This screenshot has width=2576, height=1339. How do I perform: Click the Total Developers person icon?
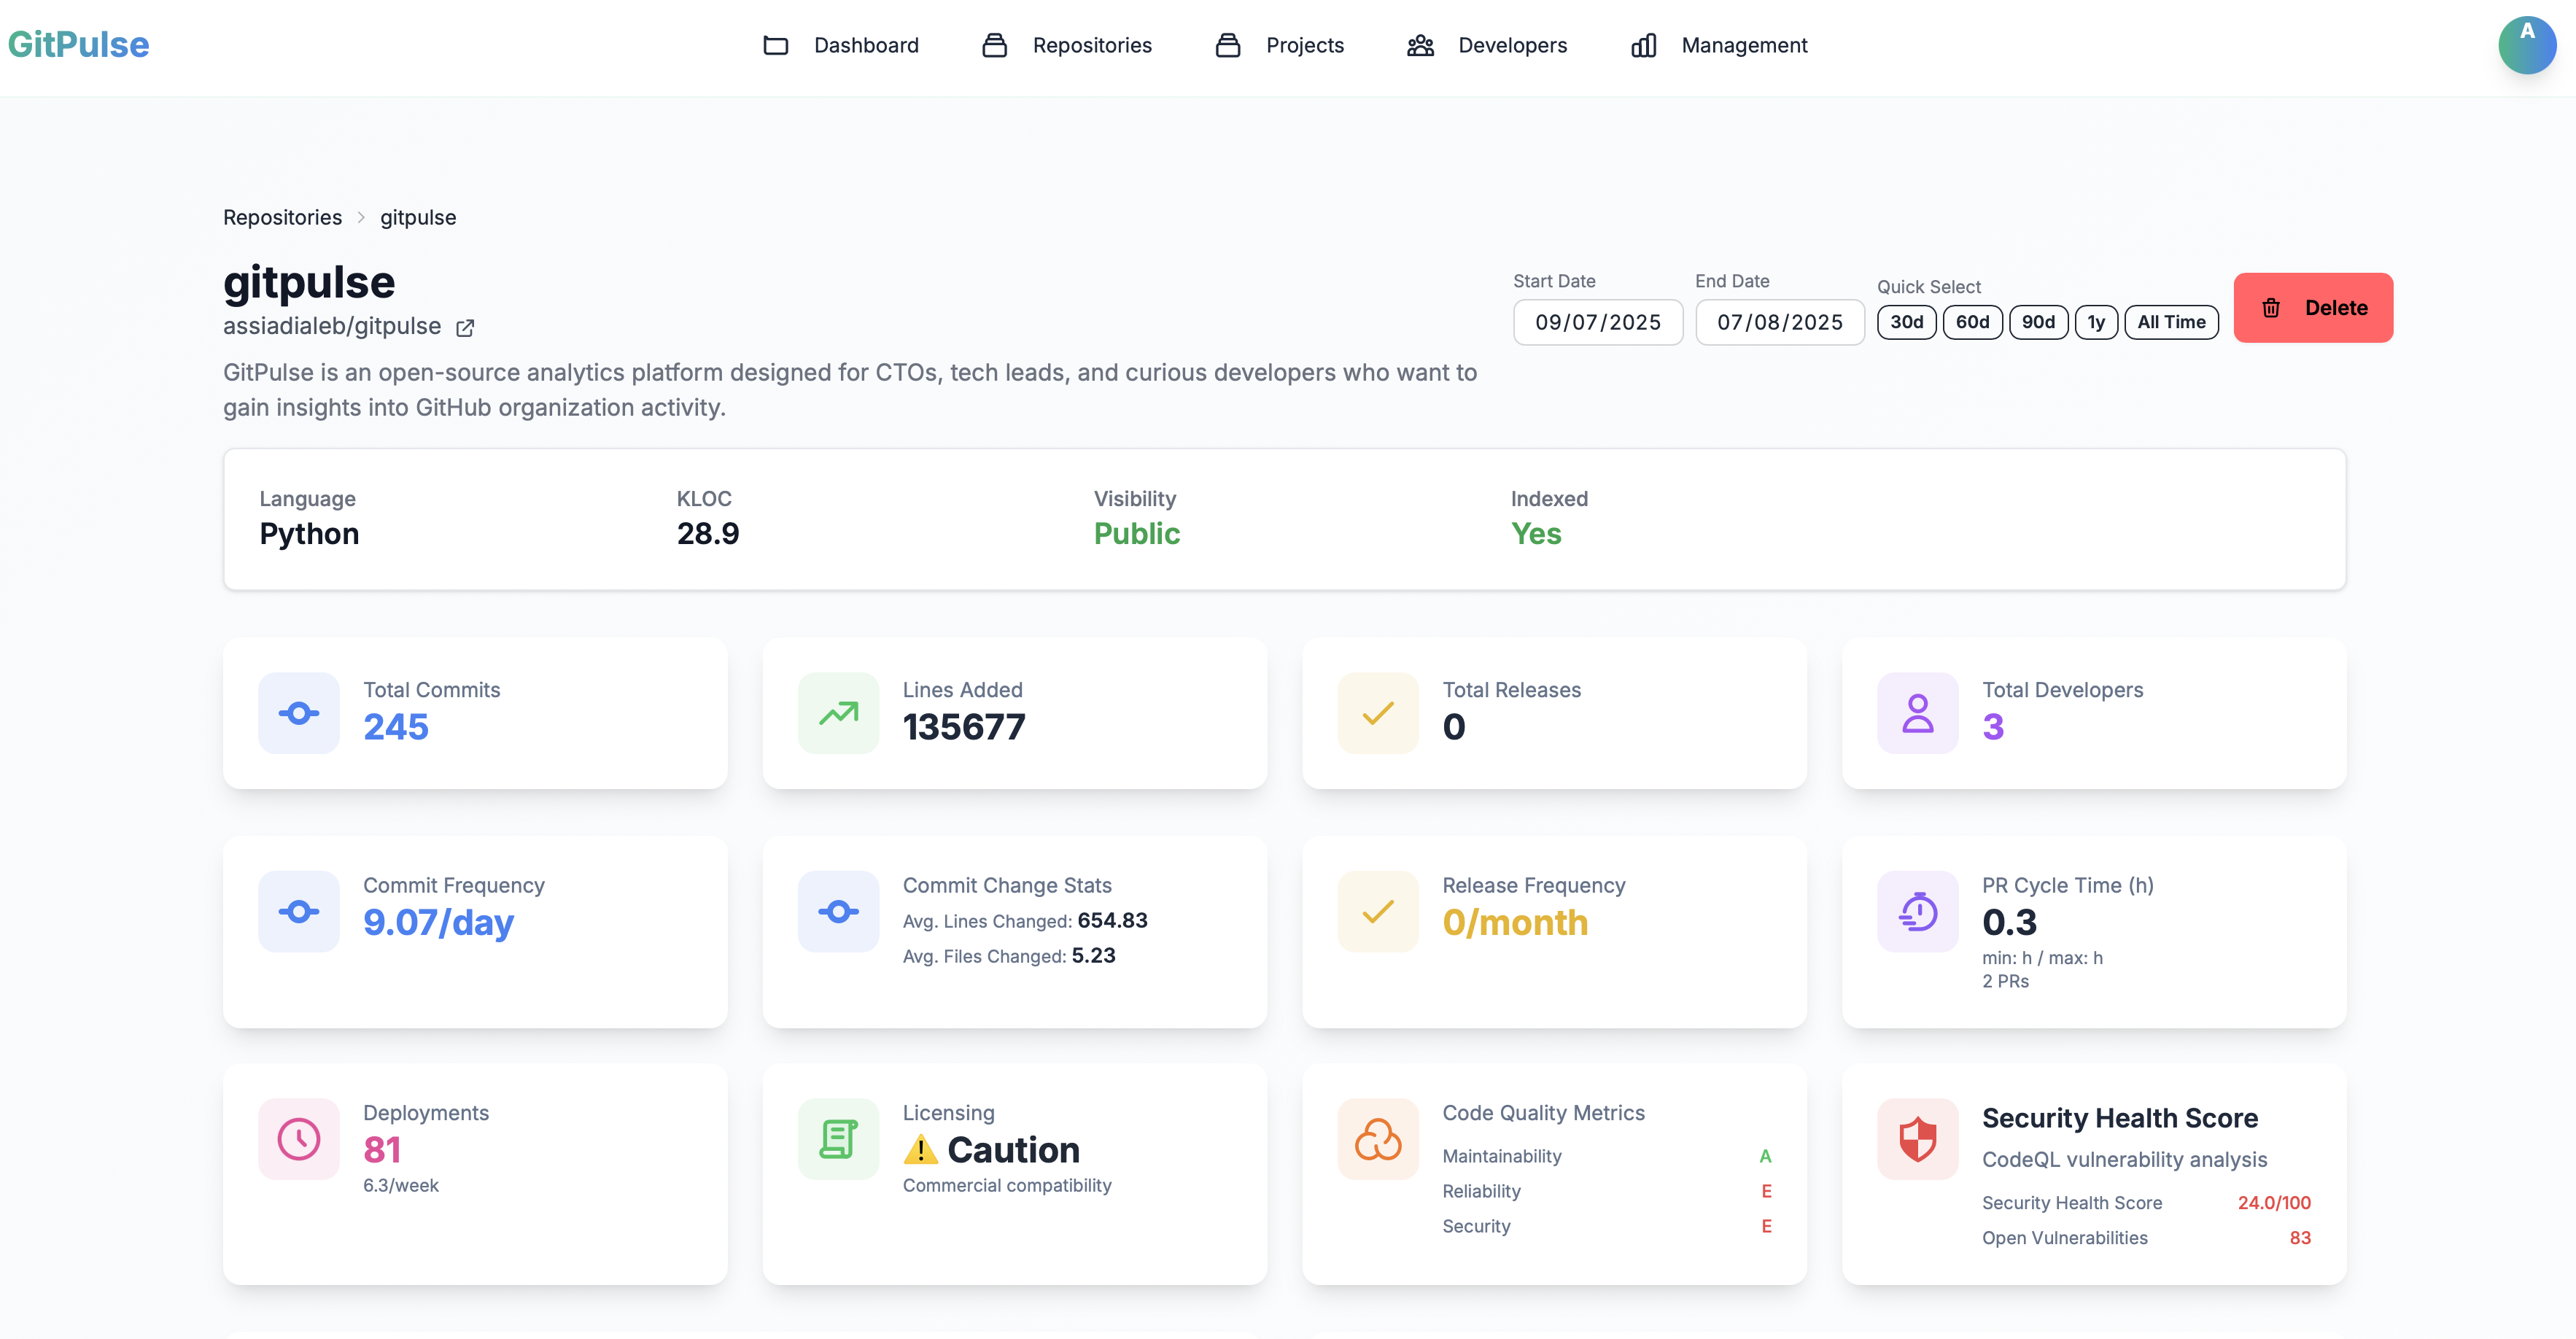pyautogui.click(x=1918, y=713)
